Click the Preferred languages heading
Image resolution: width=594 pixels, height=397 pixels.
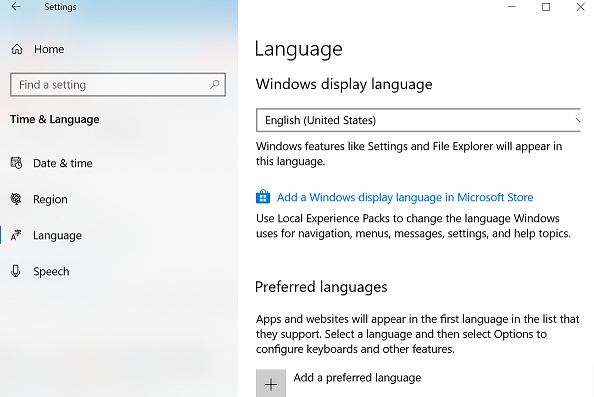click(x=321, y=287)
